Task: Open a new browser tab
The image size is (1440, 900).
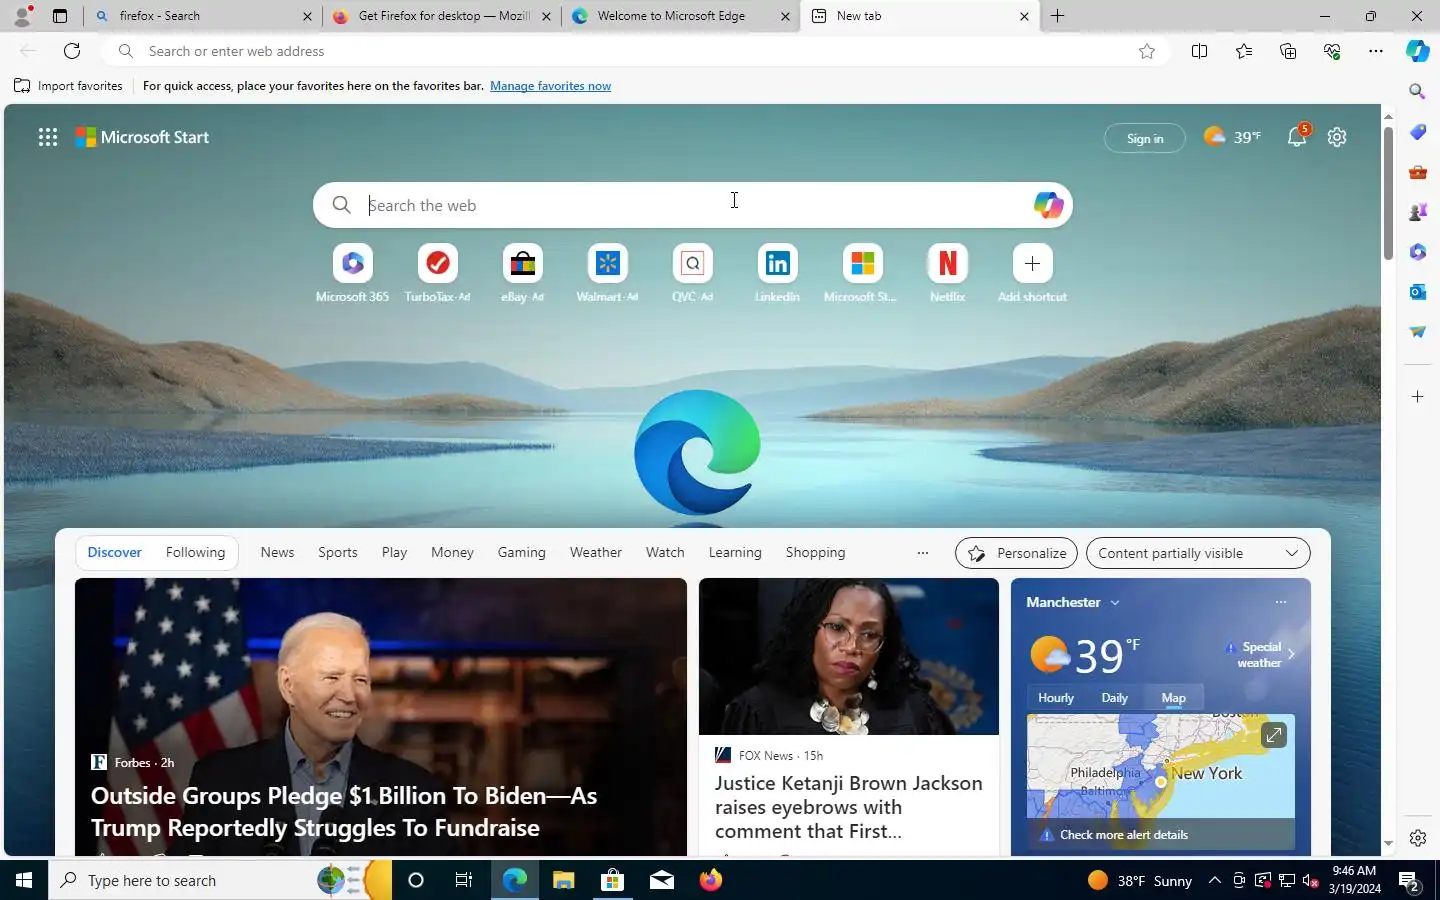Action: click(1057, 16)
